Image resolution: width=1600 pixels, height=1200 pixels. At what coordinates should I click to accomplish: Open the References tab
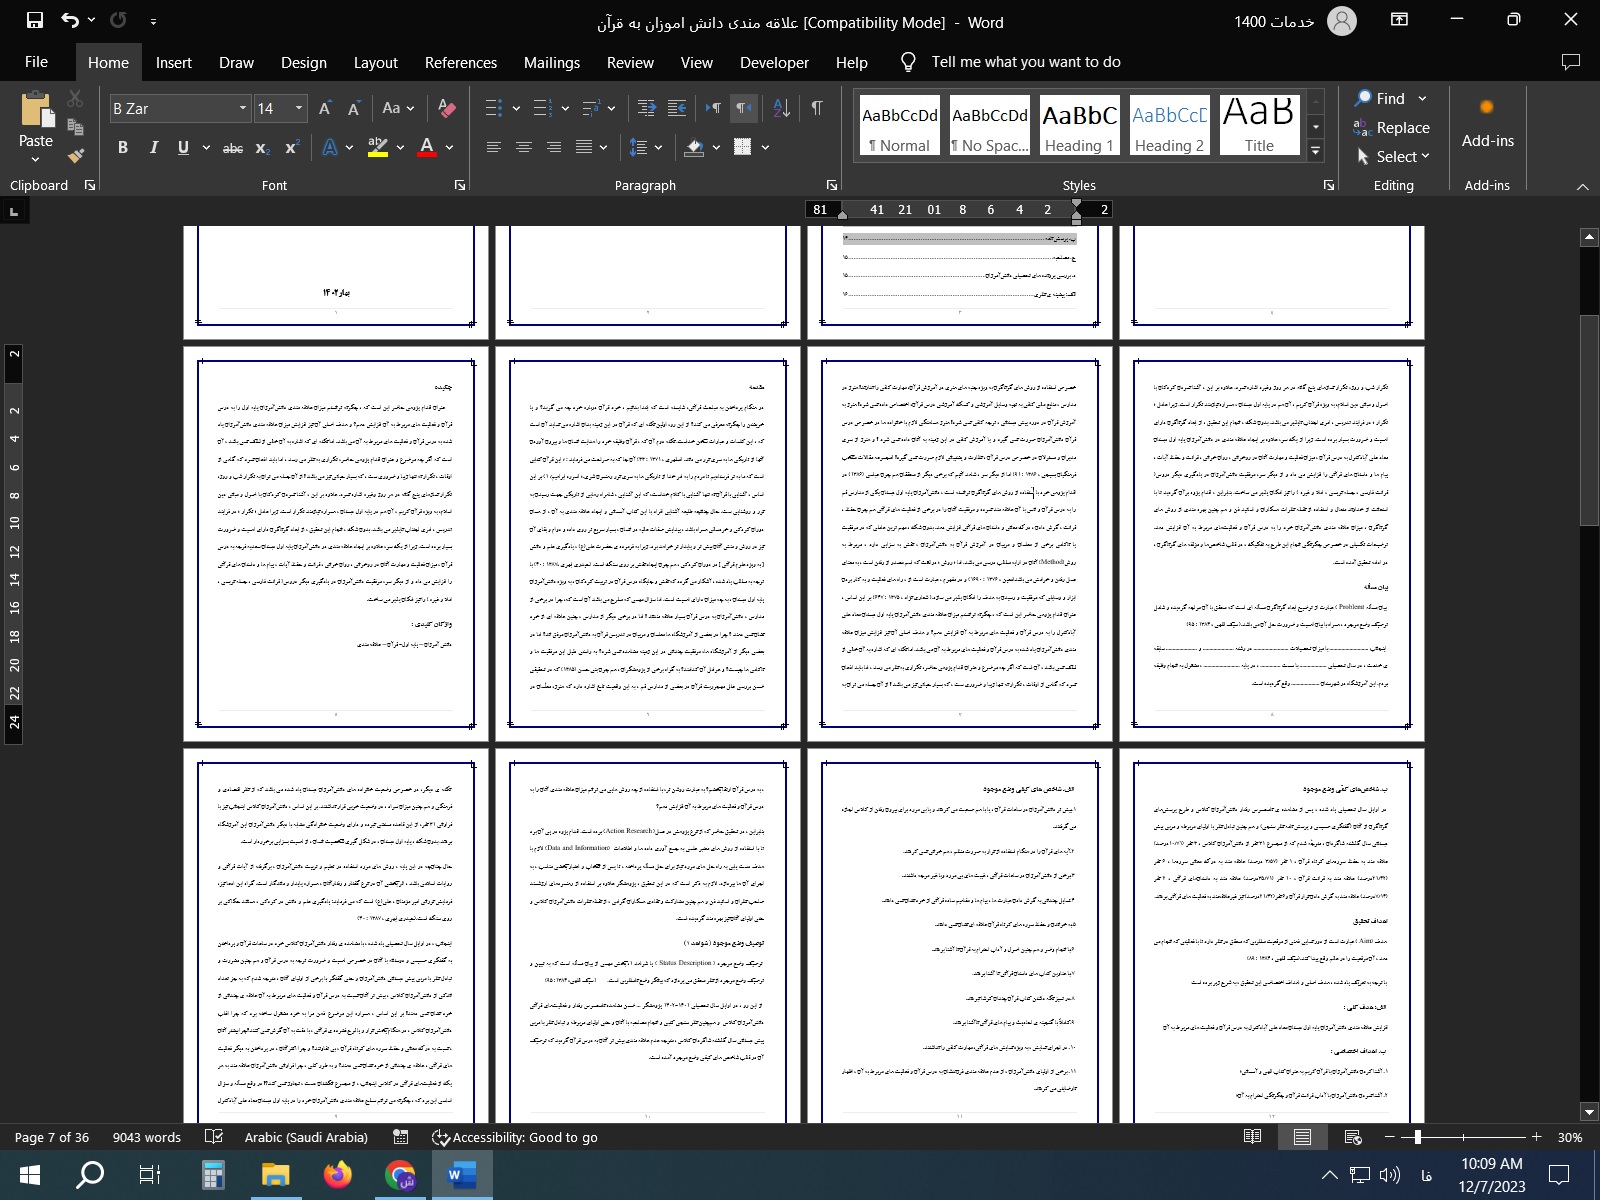[460, 62]
